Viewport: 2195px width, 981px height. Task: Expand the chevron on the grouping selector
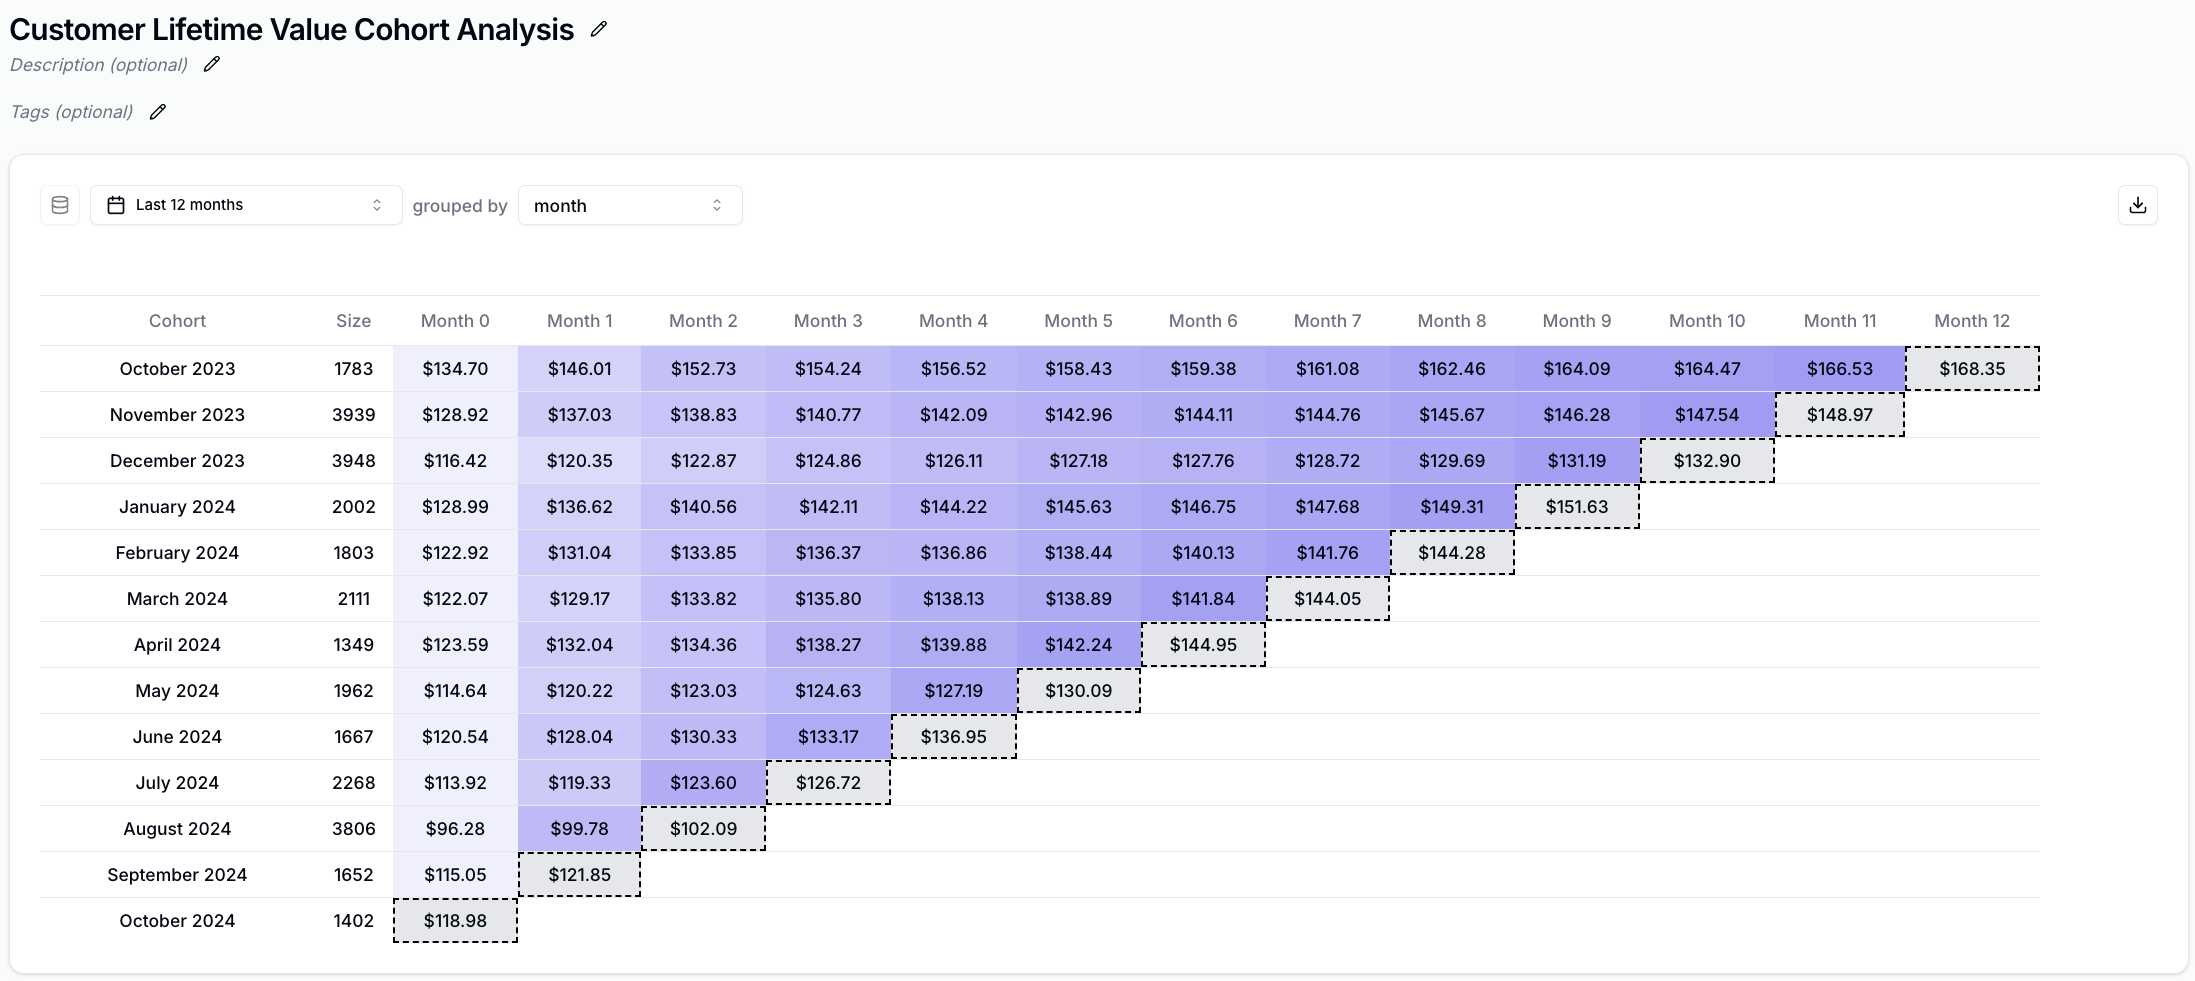(x=716, y=205)
